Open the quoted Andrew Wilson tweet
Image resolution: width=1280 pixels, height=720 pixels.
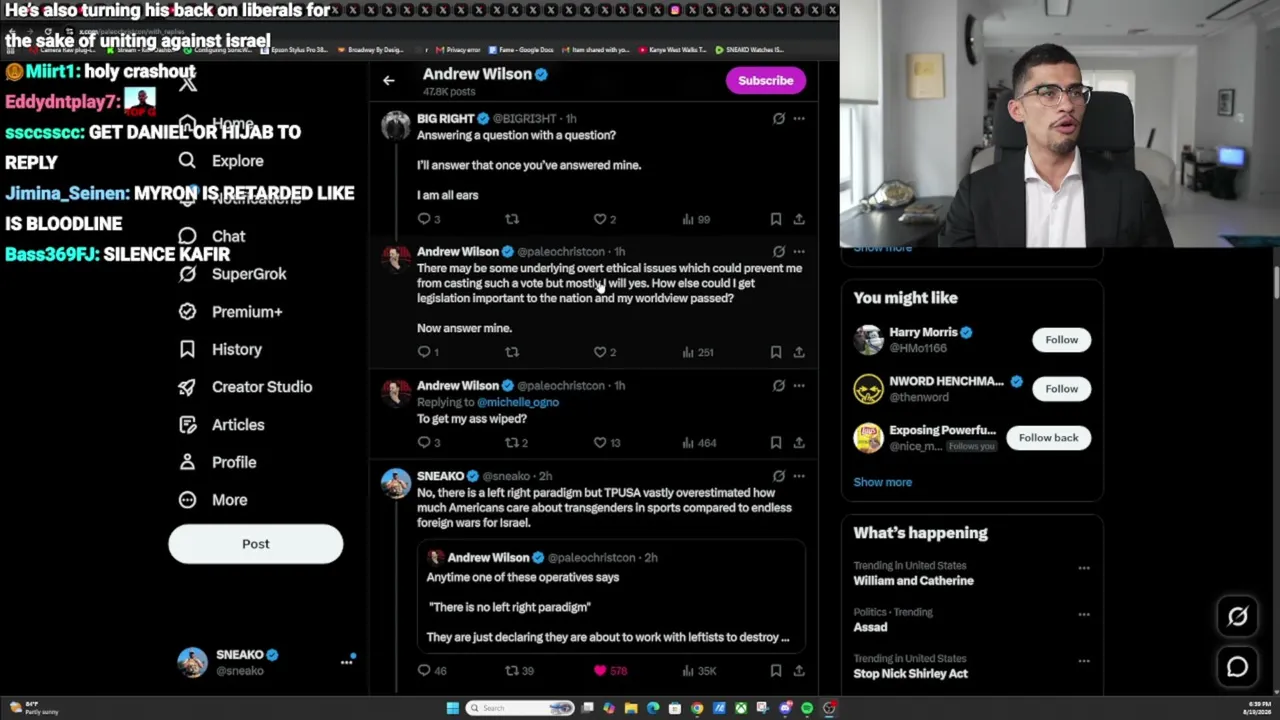tap(611, 596)
